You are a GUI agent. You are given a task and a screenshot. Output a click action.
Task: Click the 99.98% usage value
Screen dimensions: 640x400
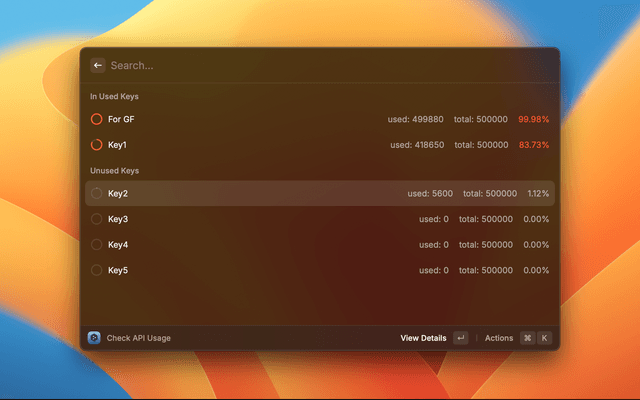coord(533,119)
